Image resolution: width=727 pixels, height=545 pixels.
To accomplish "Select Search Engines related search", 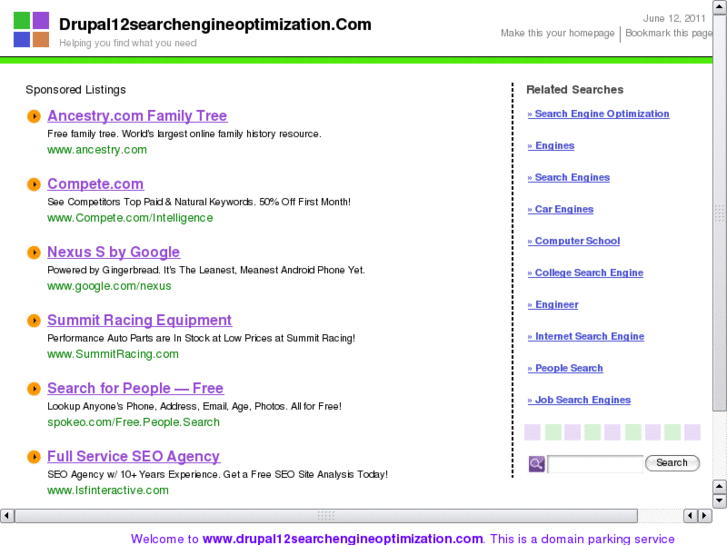I will [569, 177].
